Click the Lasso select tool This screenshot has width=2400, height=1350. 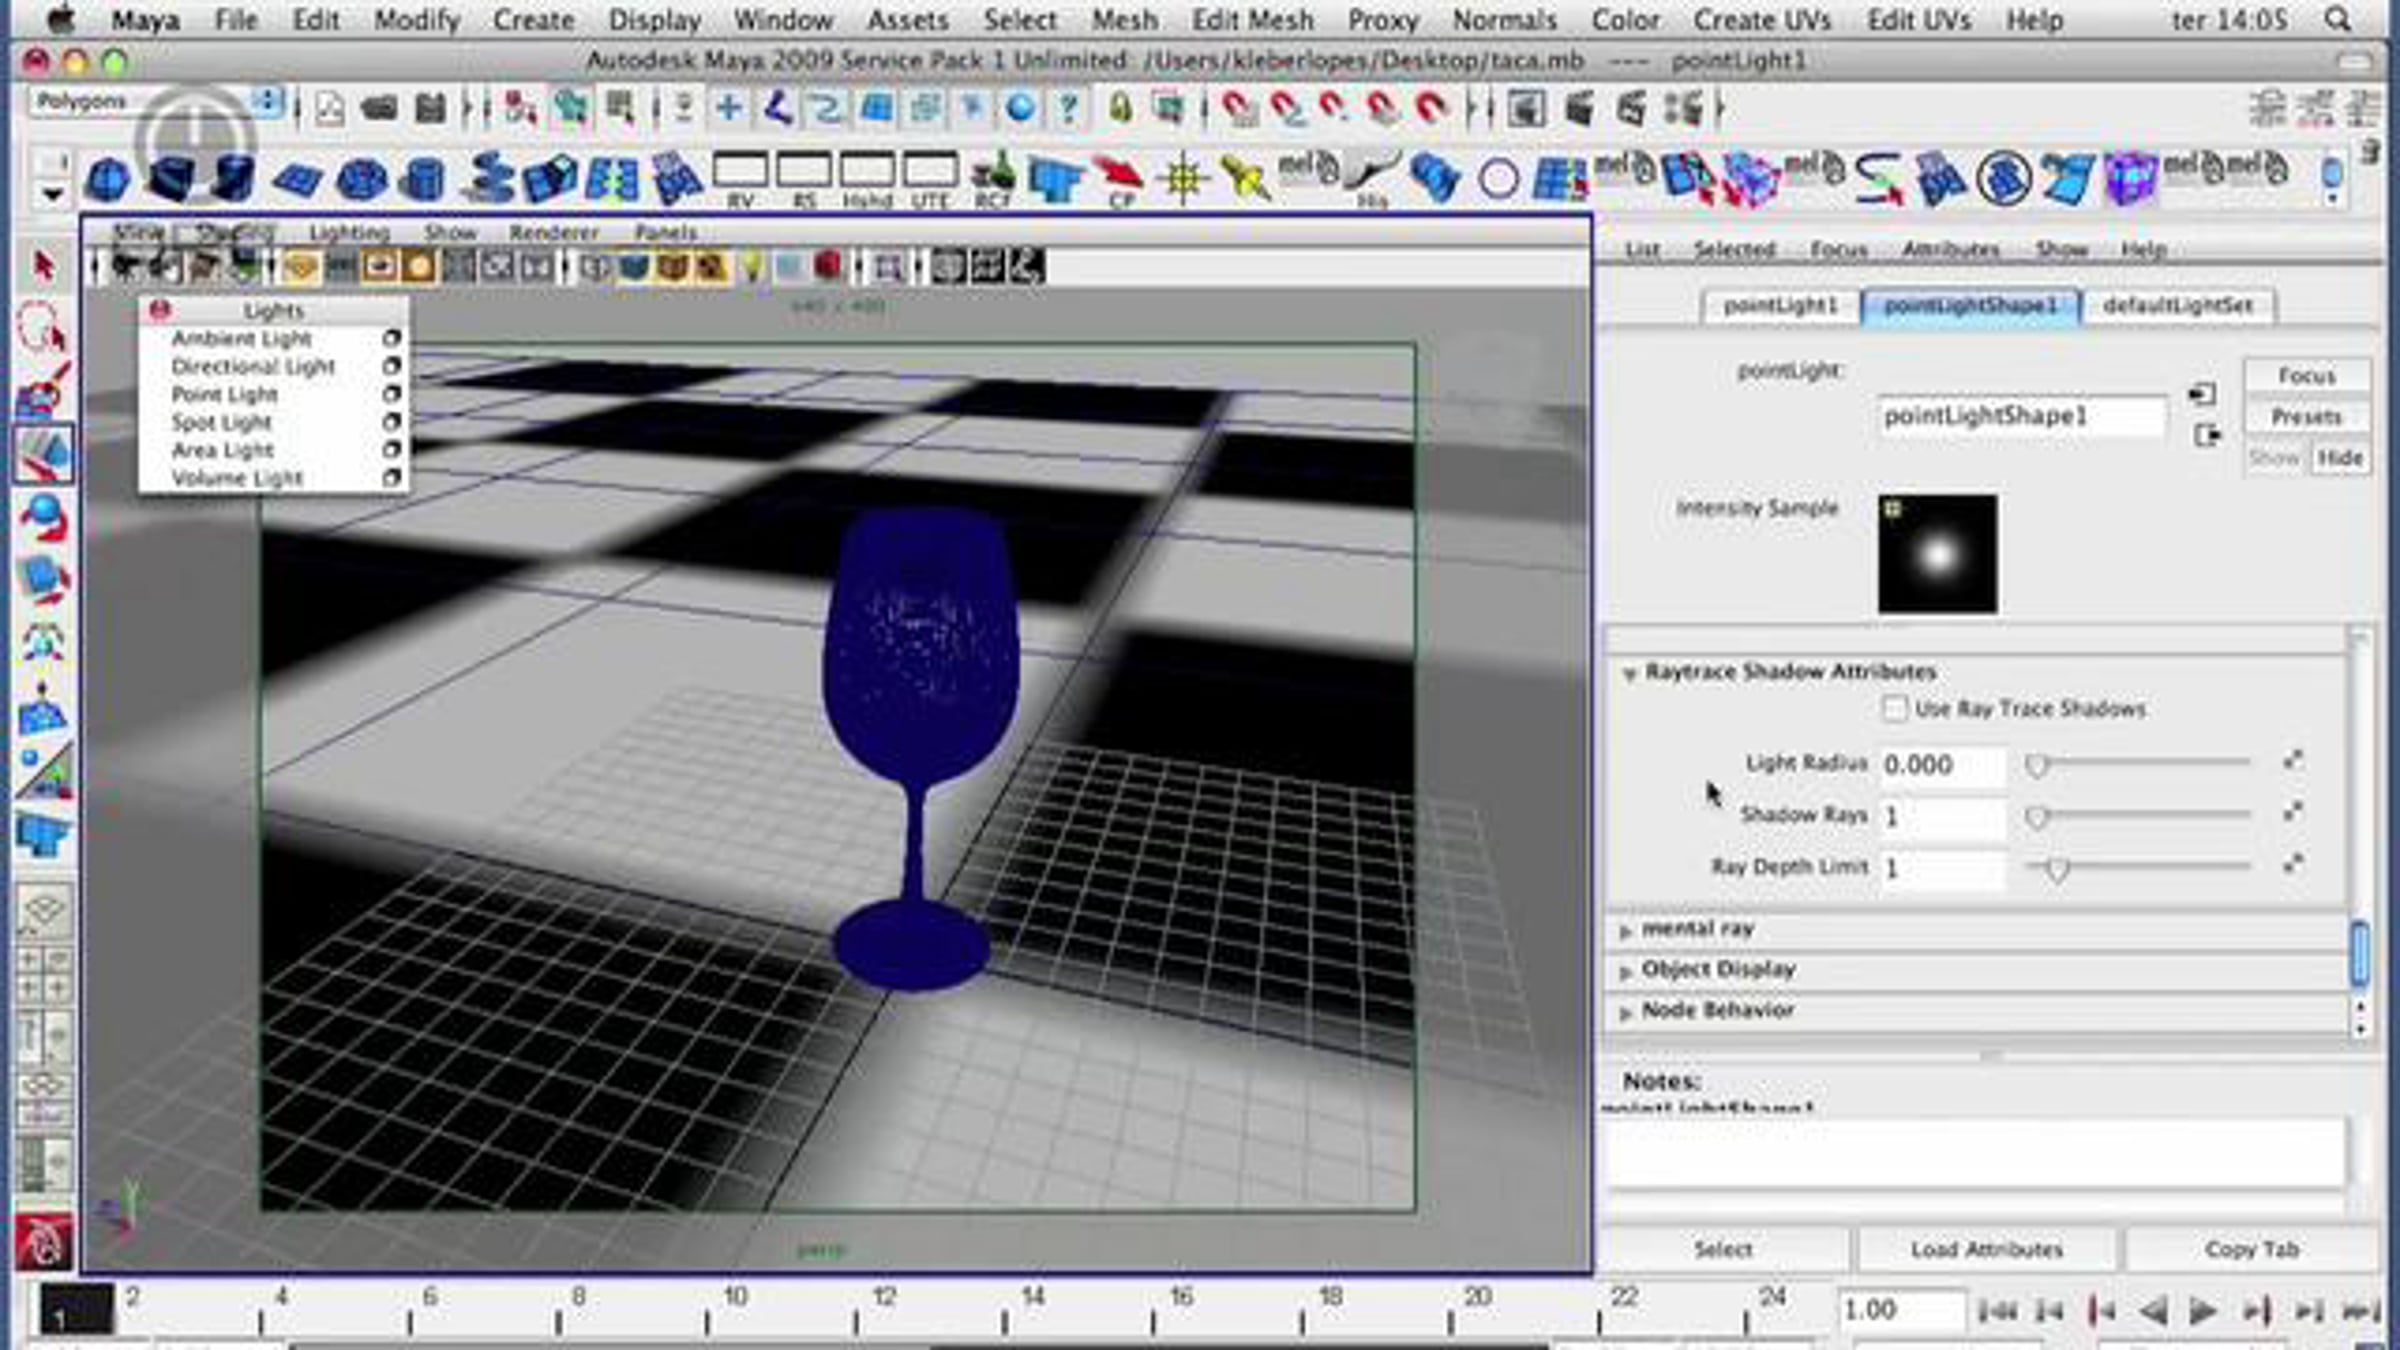(x=43, y=326)
